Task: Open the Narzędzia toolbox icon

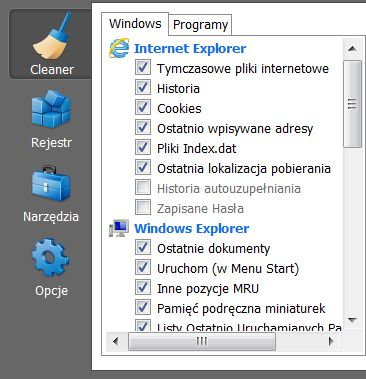Action: tap(51, 184)
